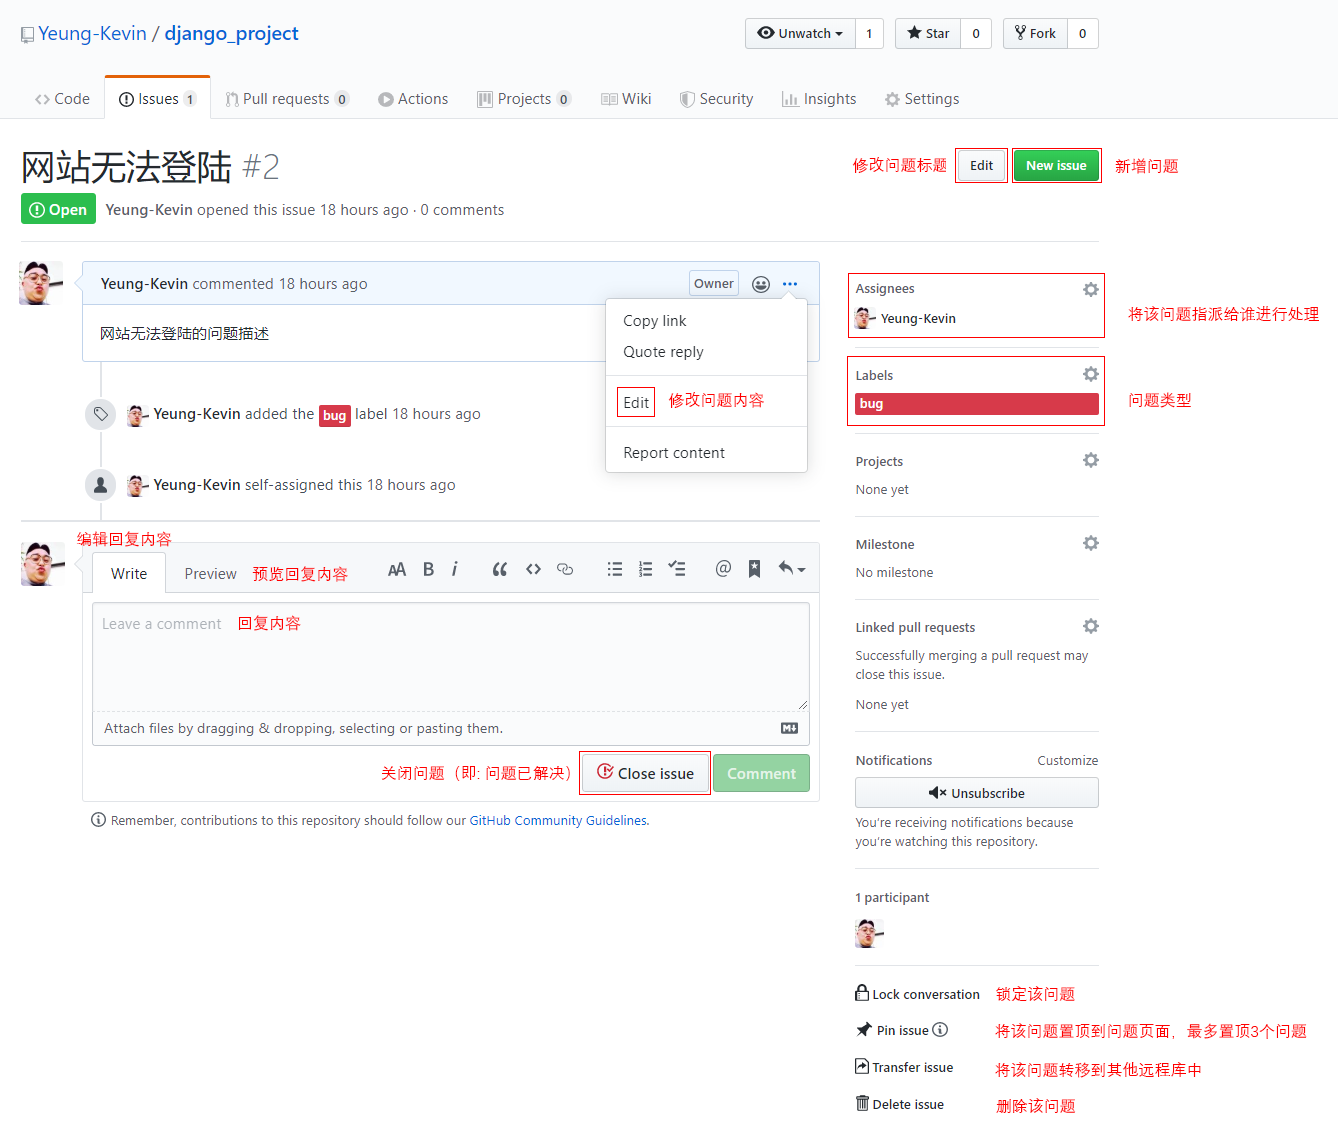This screenshot has width=1338, height=1143.
Task: Open the Issues tab
Action: click(157, 99)
